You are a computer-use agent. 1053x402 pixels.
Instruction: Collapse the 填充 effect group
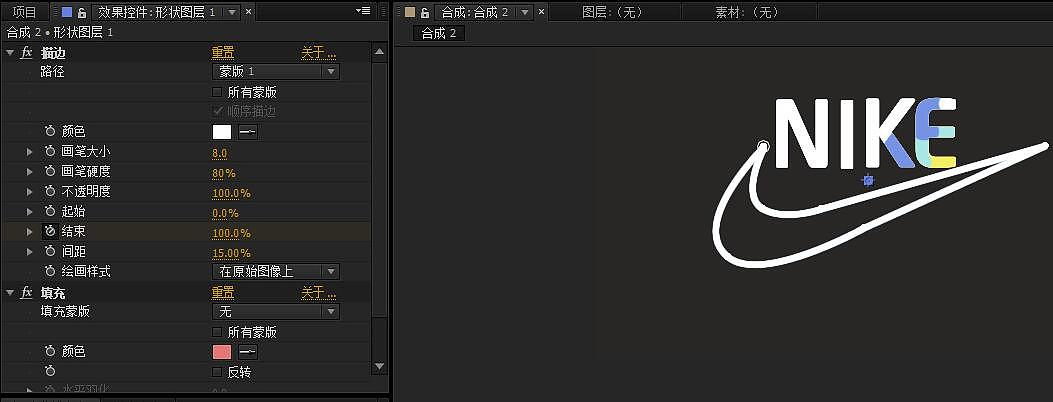(10, 293)
